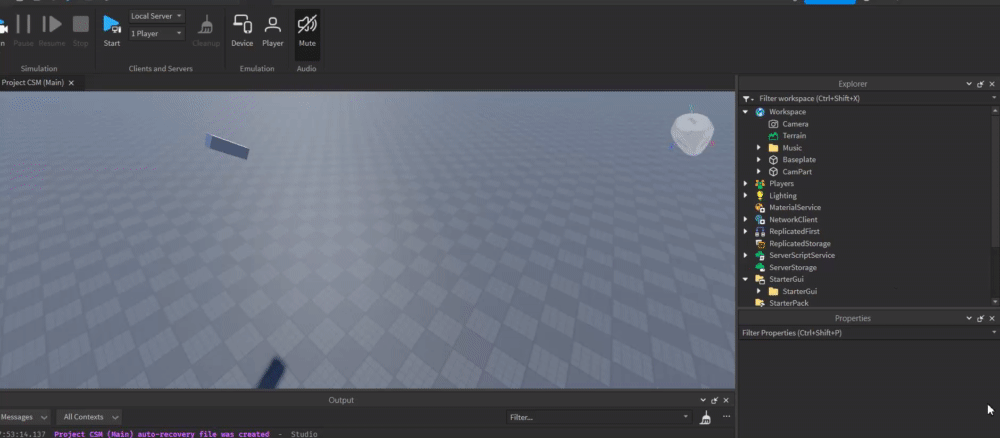
Task: Expand the Baseplate node
Action: [x=758, y=159]
